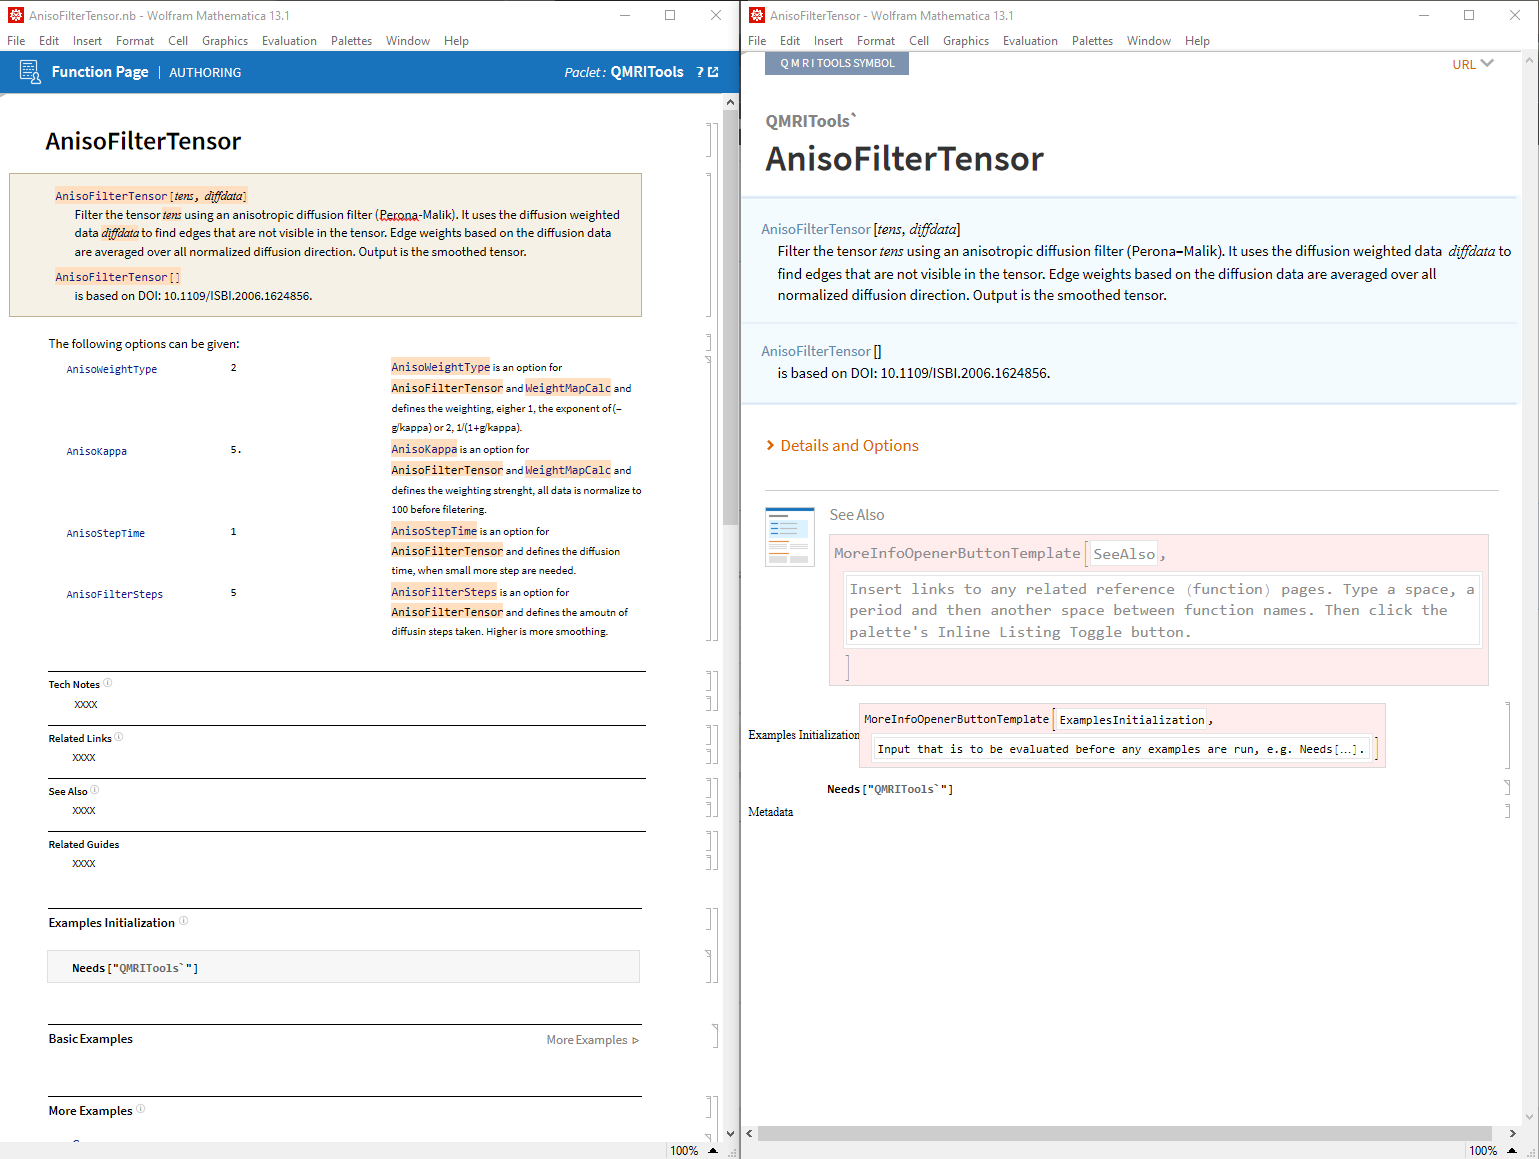1539x1159 pixels.
Task: Click the question mark help icon by QMRITools
Action: [700, 72]
